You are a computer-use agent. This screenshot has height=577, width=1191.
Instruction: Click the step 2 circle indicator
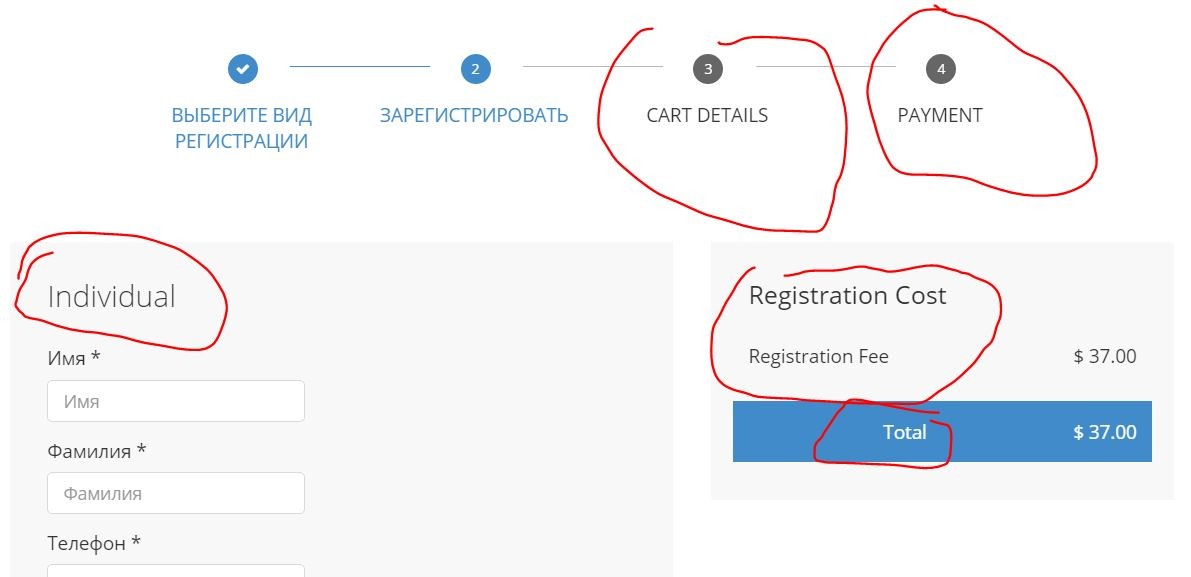coord(475,69)
